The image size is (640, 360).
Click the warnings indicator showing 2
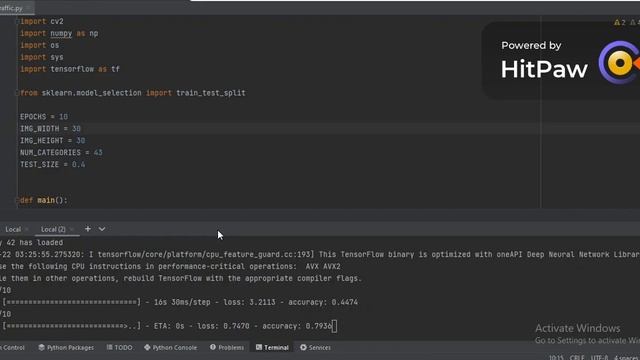pyautogui.click(x=620, y=22)
